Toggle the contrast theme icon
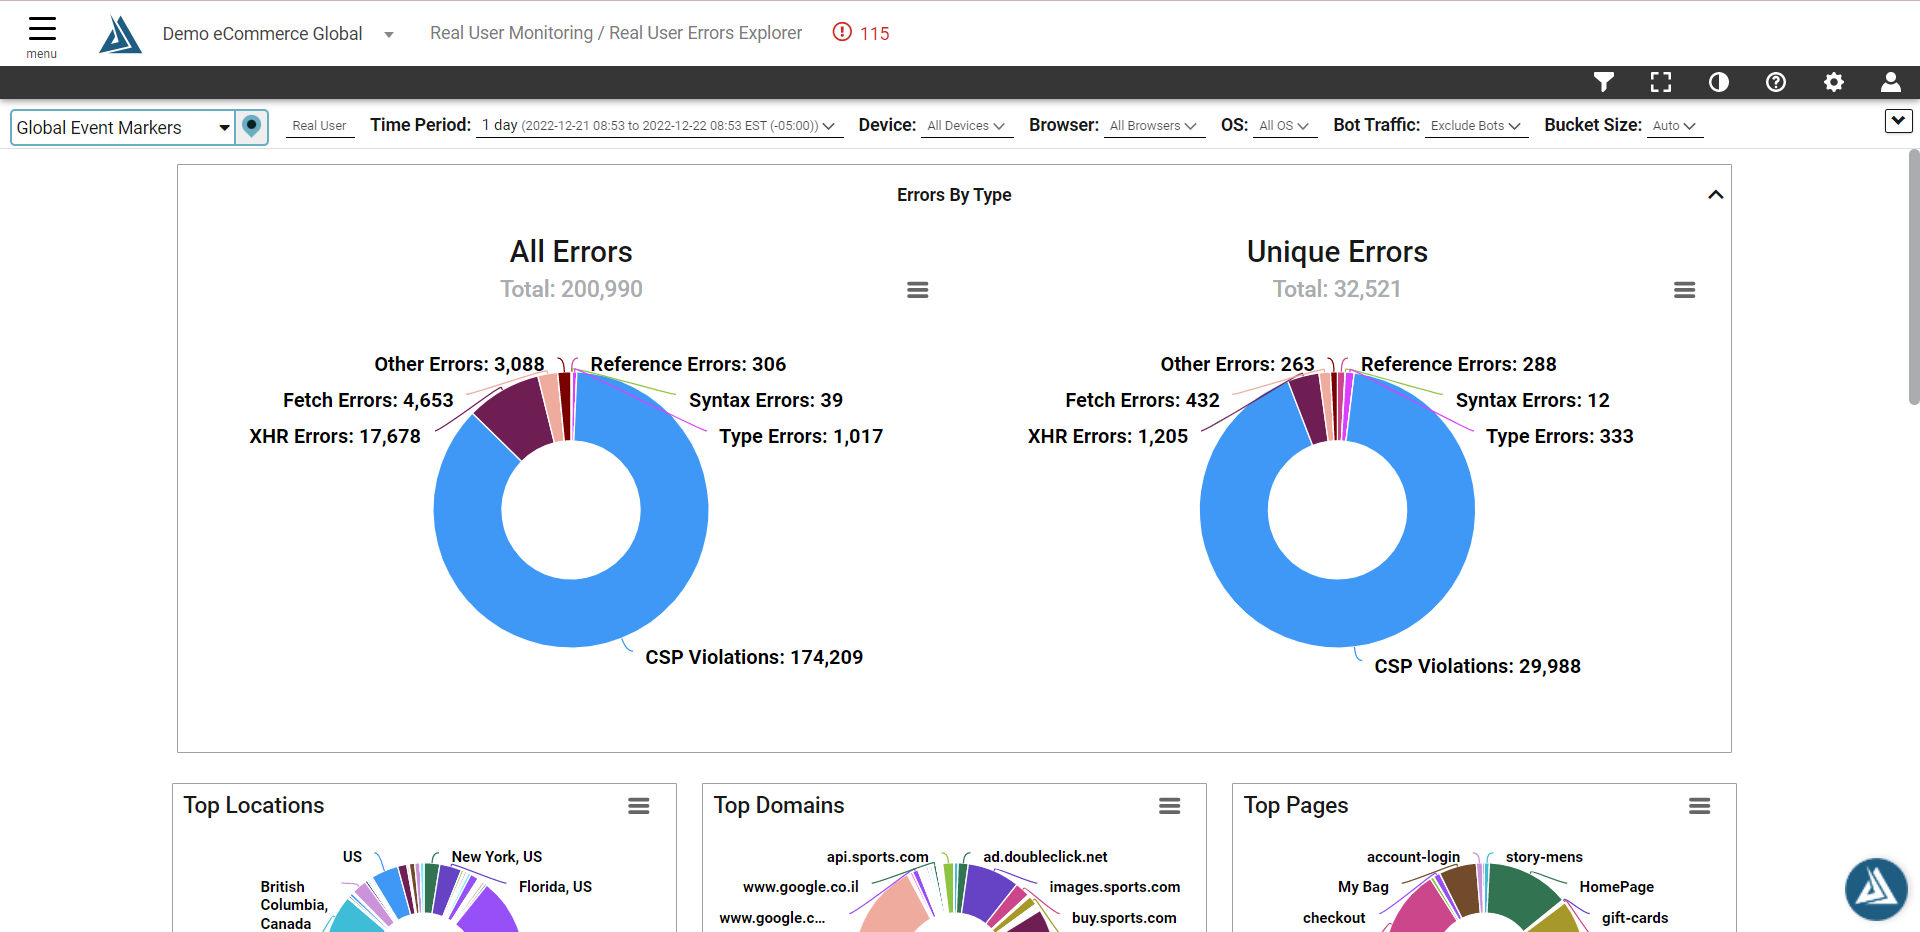Screen dimensions: 1920x932 (x=1719, y=82)
